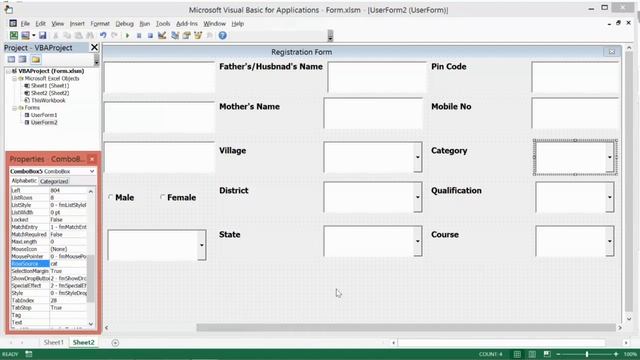Open the State combo box dropdown arrow
This screenshot has width=640, height=360.
(x=417, y=241)
